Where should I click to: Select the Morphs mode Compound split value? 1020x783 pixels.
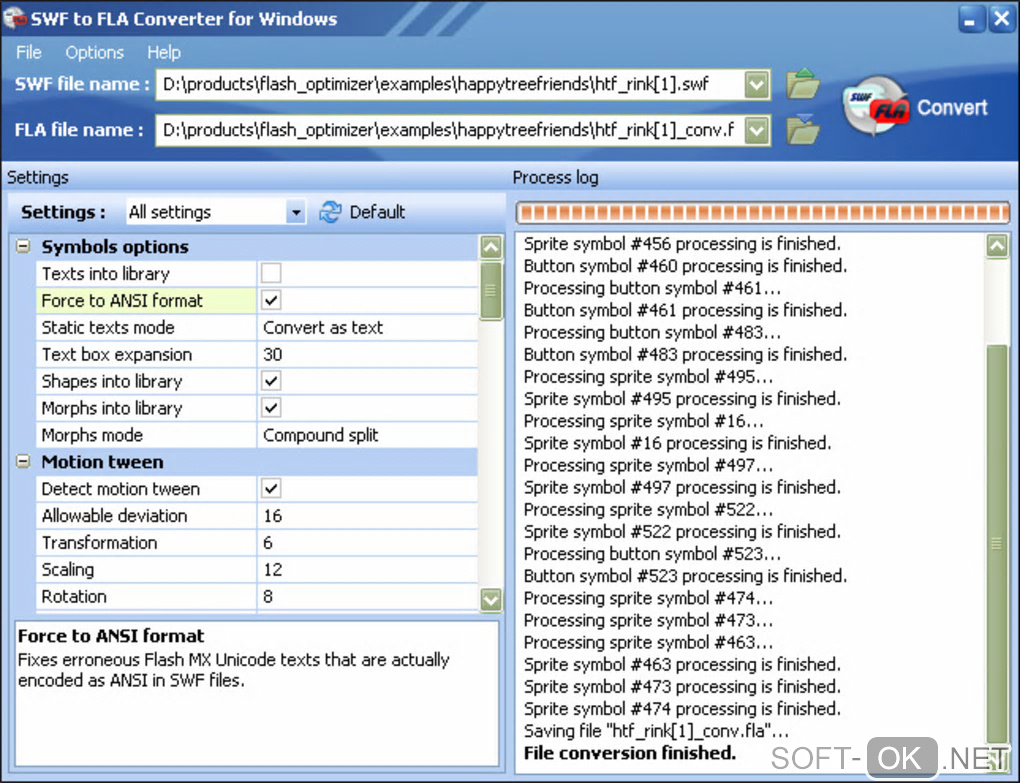tap(368, 435)
